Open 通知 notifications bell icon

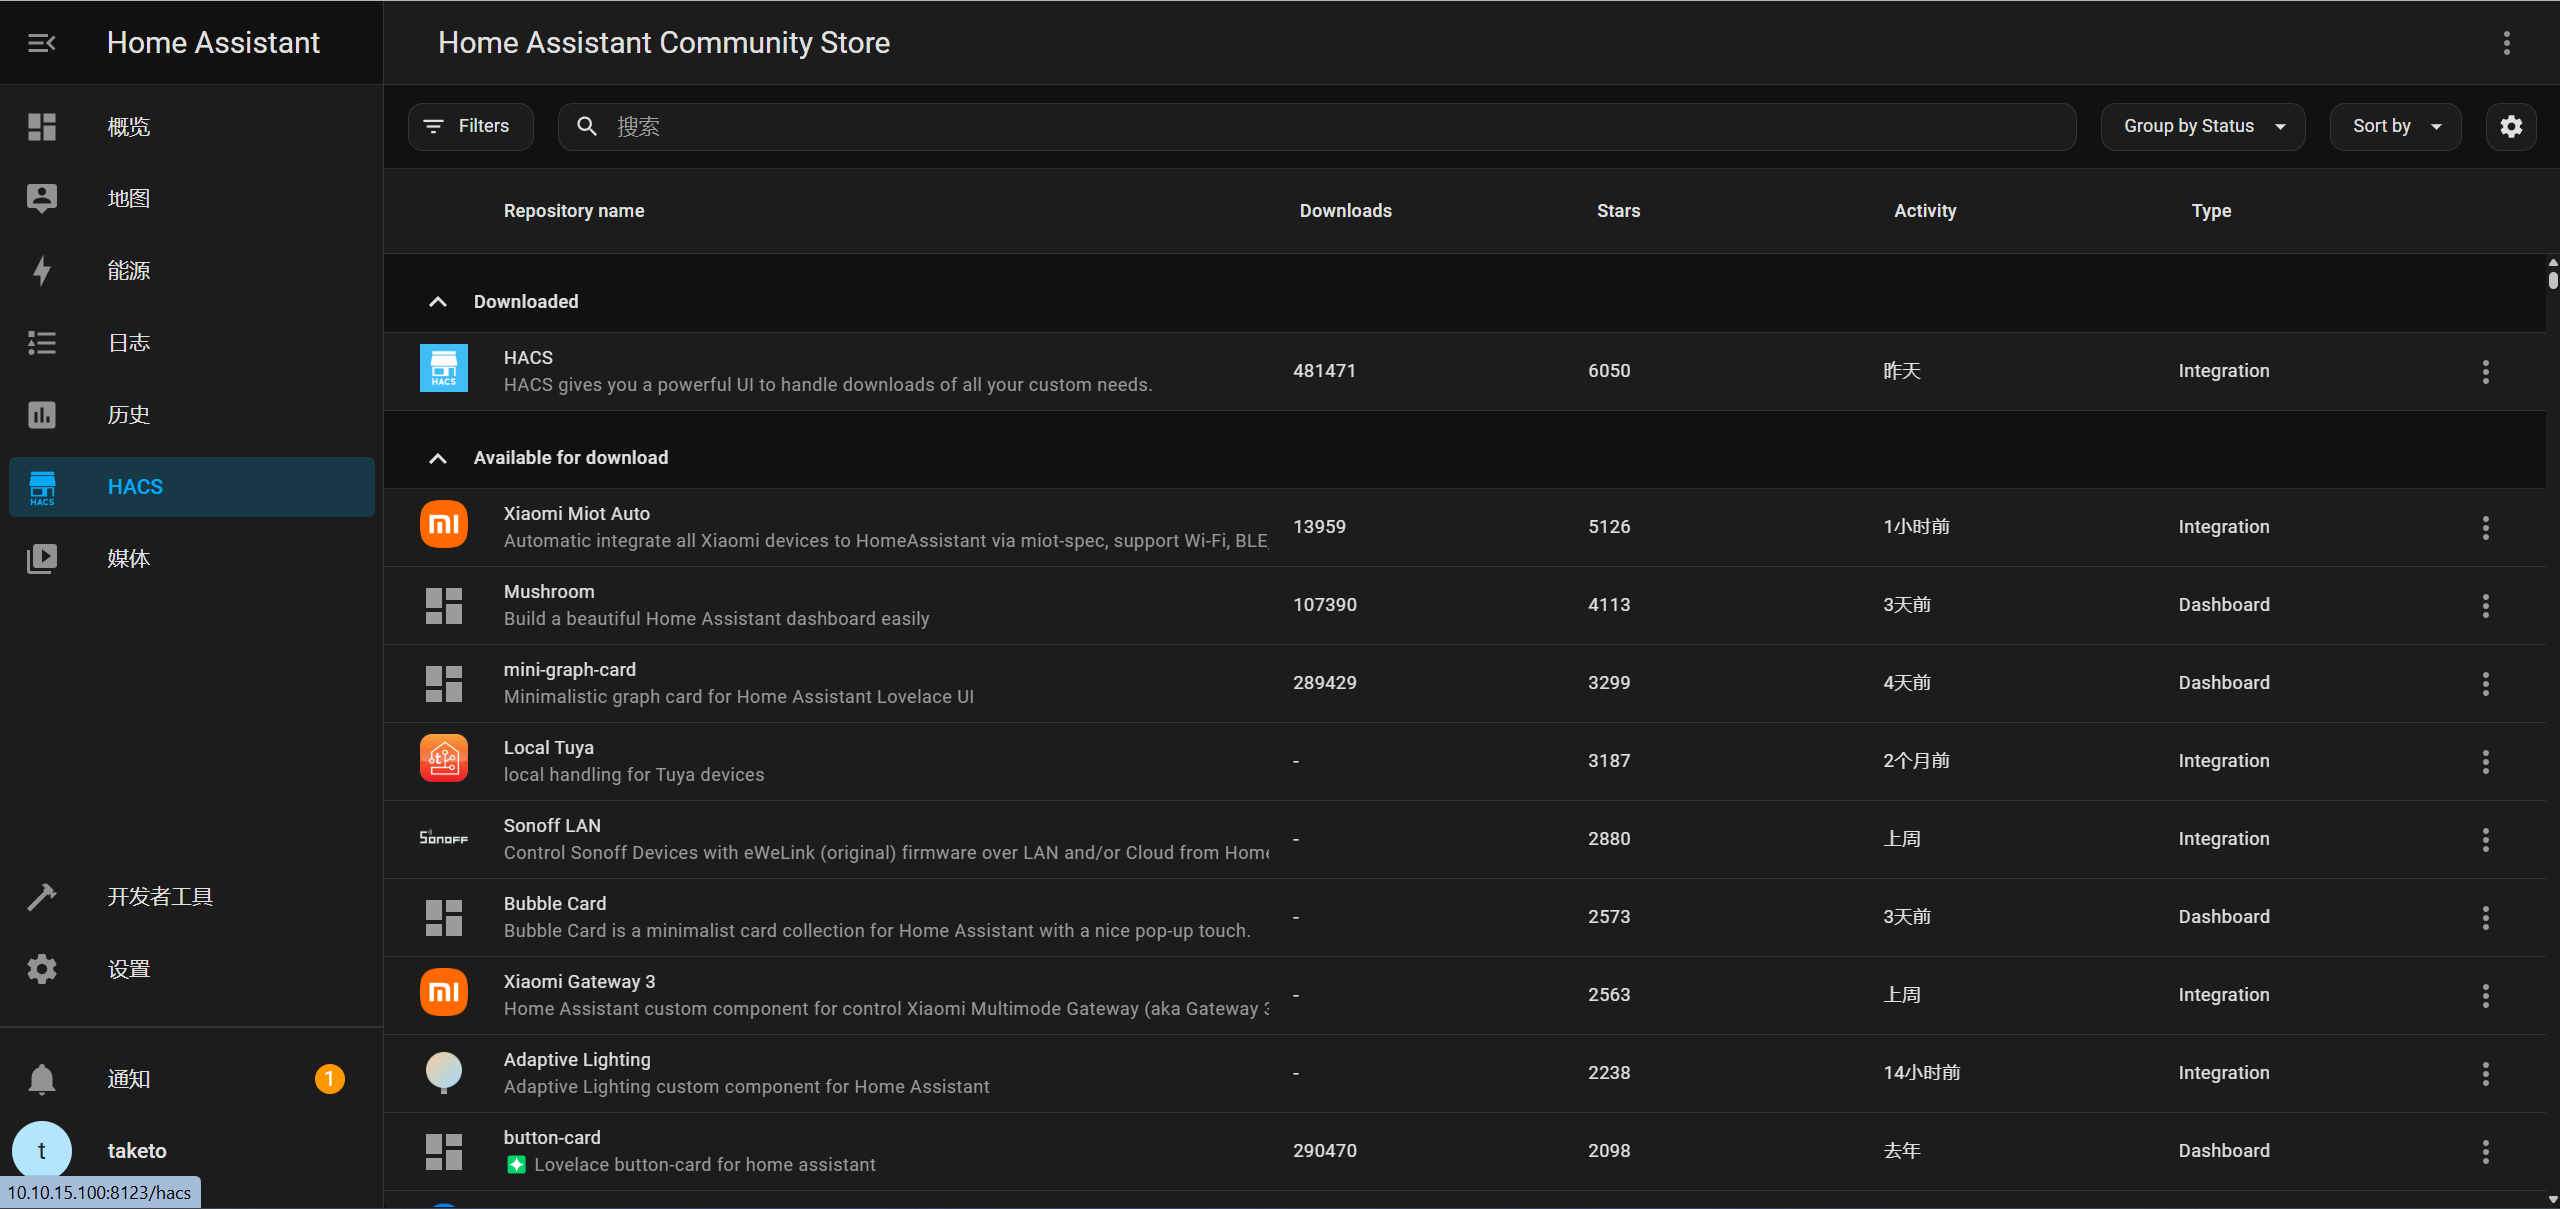click(42, 1079)
